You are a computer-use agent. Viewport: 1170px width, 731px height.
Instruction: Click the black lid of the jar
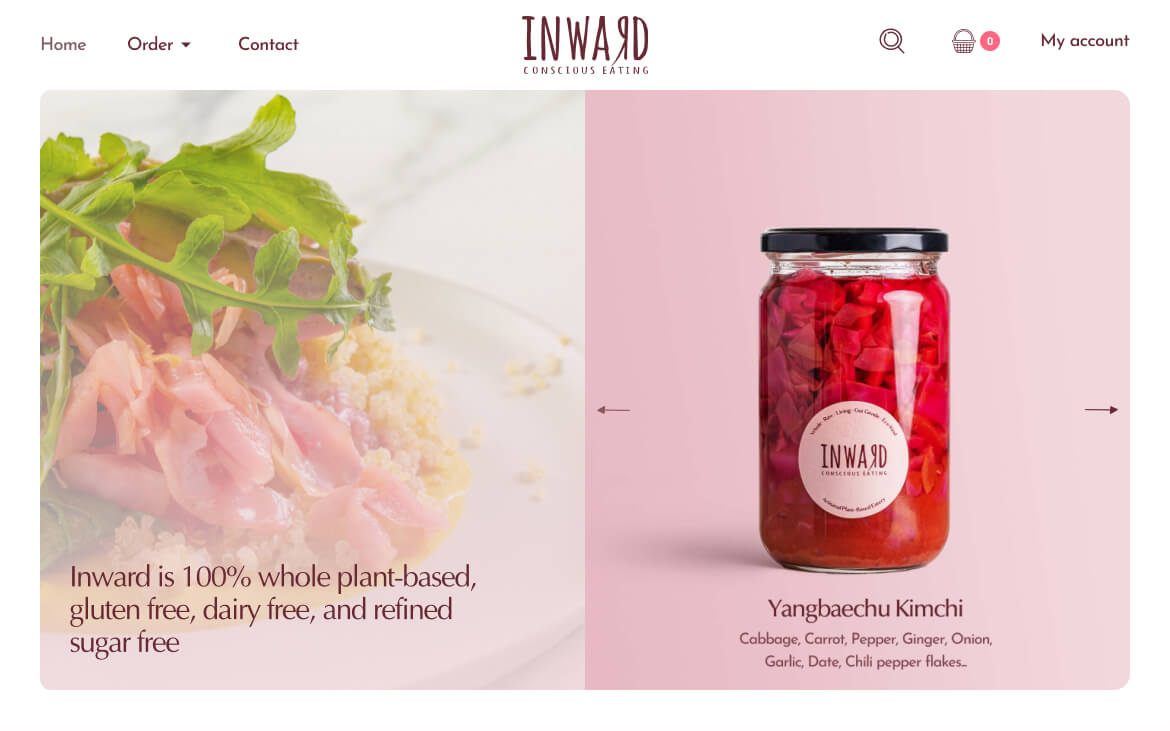(854, 240)
